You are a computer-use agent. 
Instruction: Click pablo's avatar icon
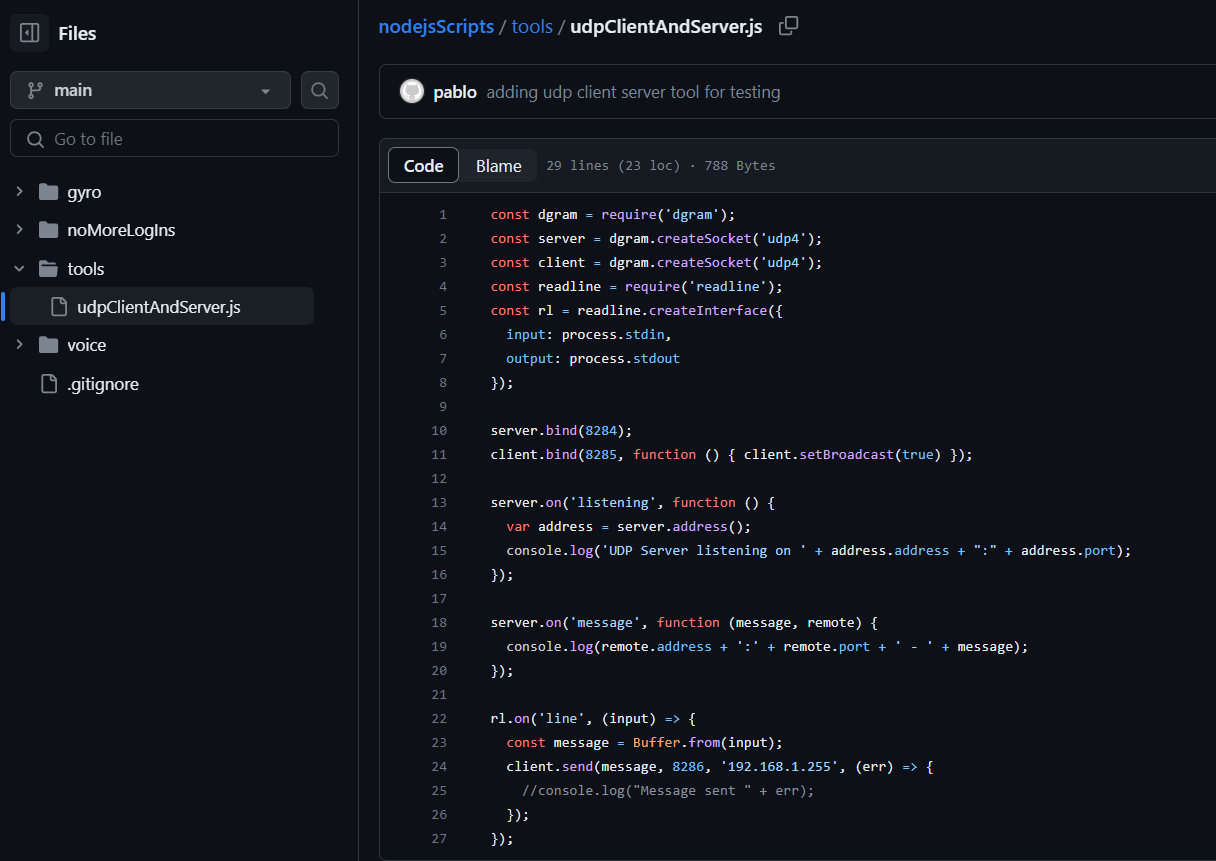(412, 92)
